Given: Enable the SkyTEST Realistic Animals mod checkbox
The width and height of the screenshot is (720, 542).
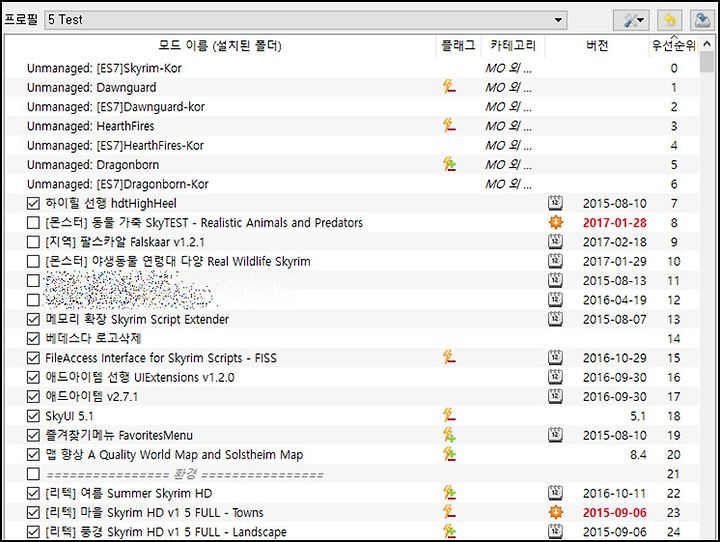Looking at the screenshot, I should click(33, 222).
